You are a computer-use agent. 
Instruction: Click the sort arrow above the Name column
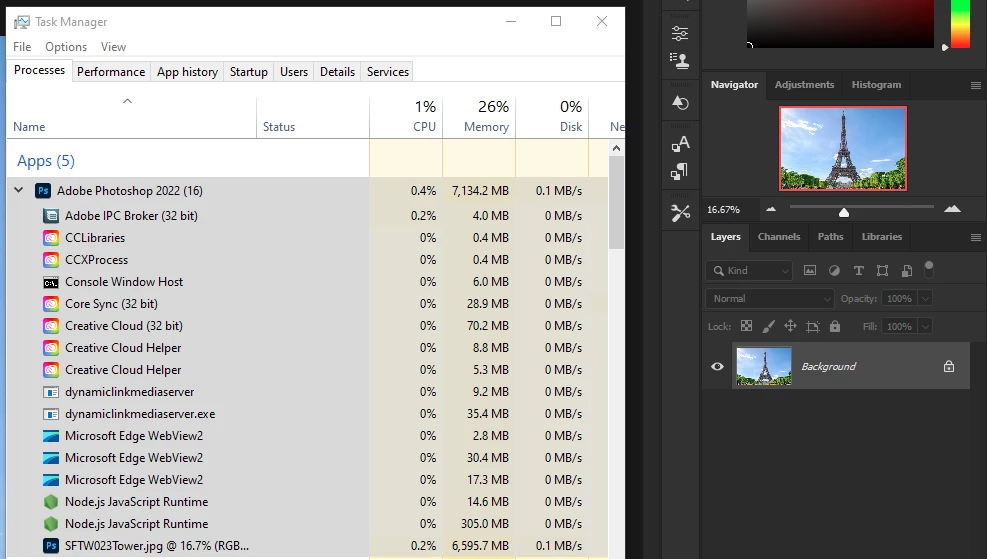pos(127,101)
